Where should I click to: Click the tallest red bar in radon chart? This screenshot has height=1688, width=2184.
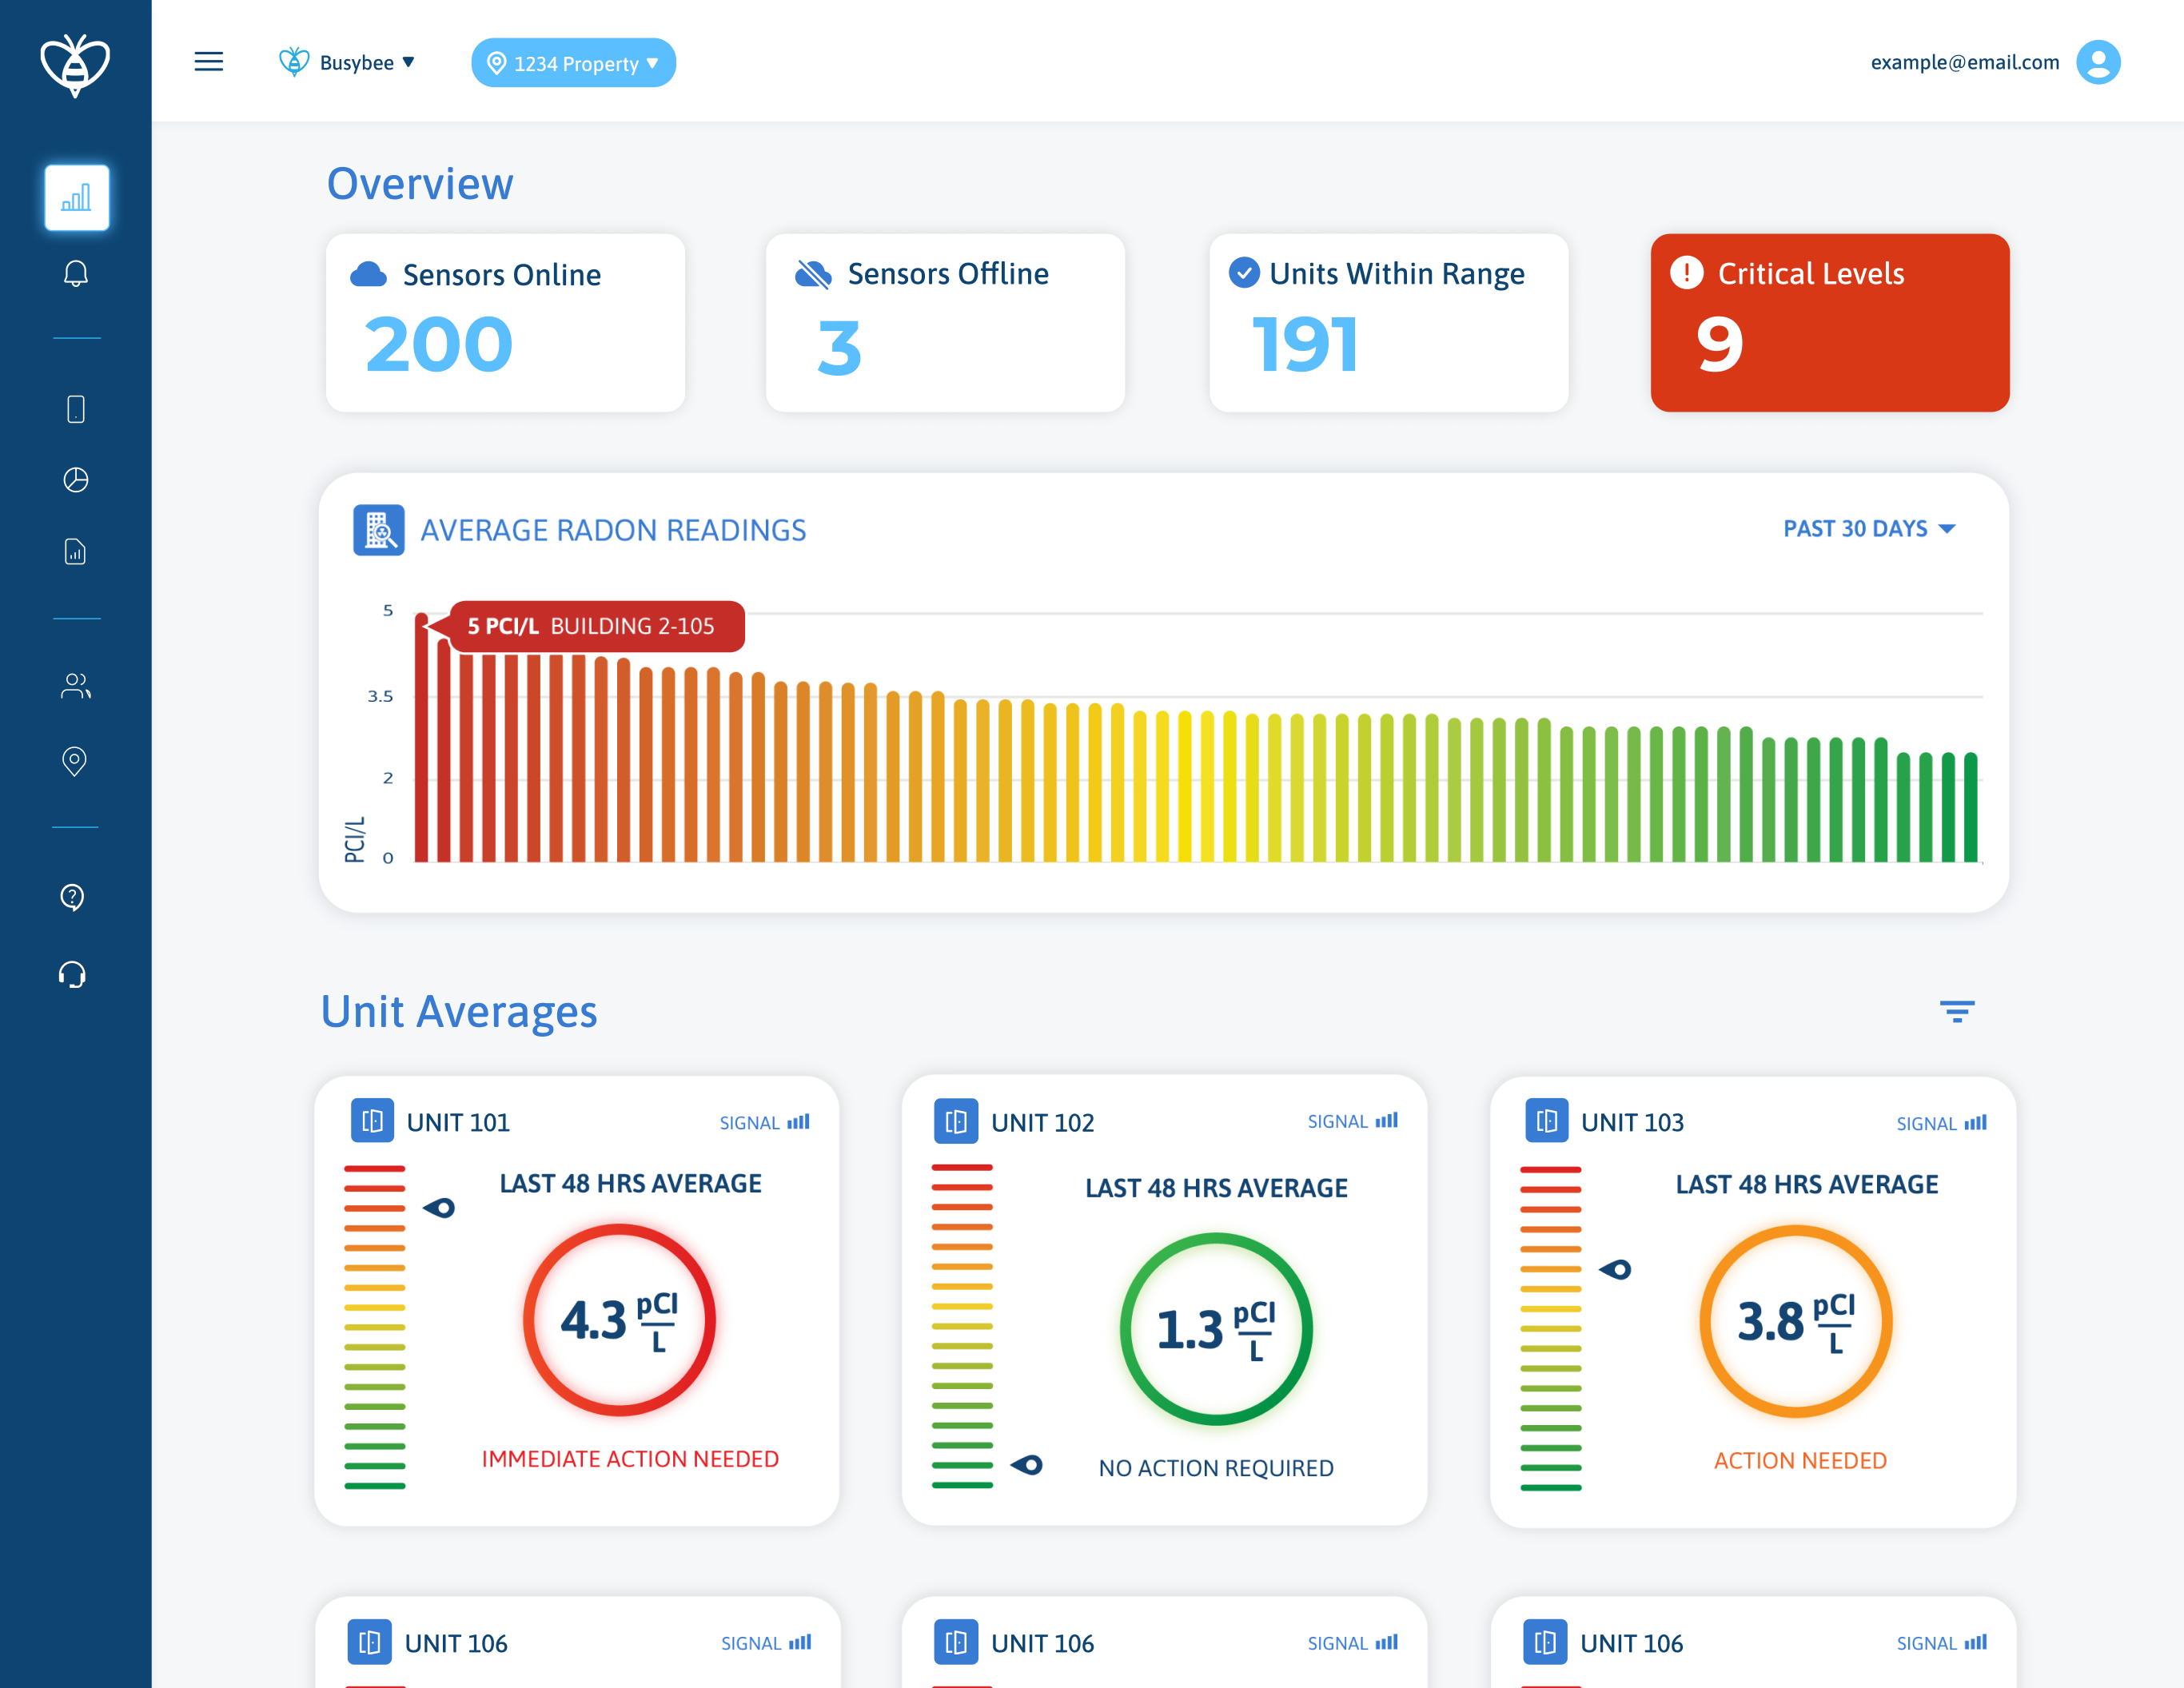tap(421, 737)
